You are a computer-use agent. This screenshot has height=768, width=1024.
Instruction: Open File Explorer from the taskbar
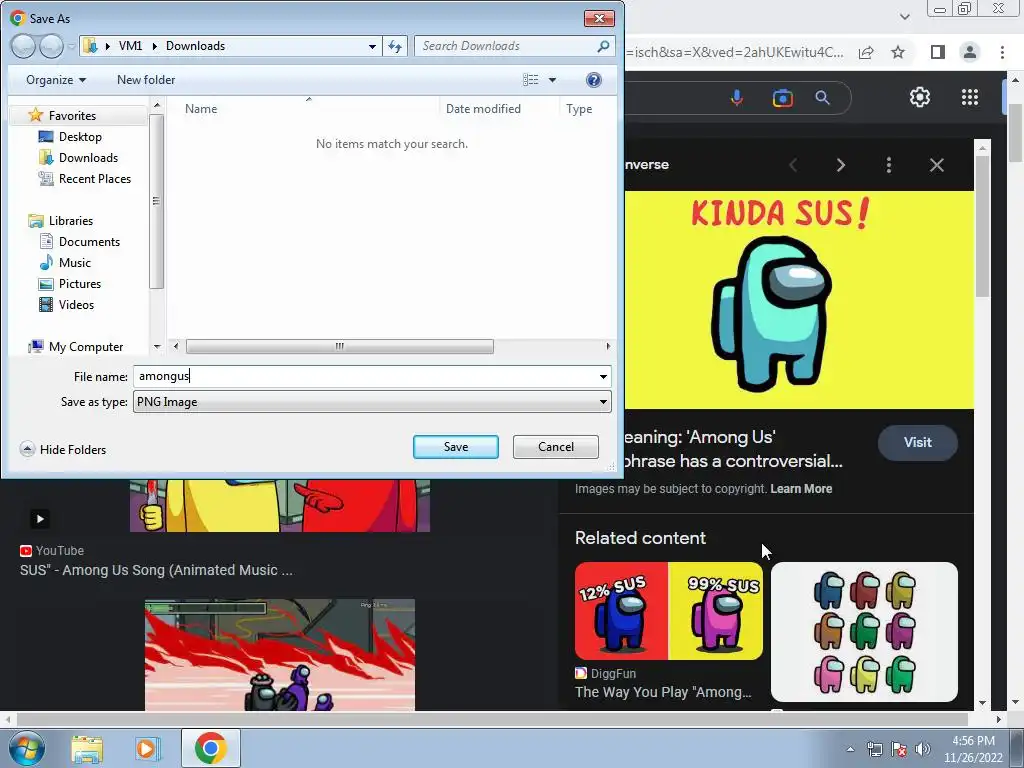87,748
